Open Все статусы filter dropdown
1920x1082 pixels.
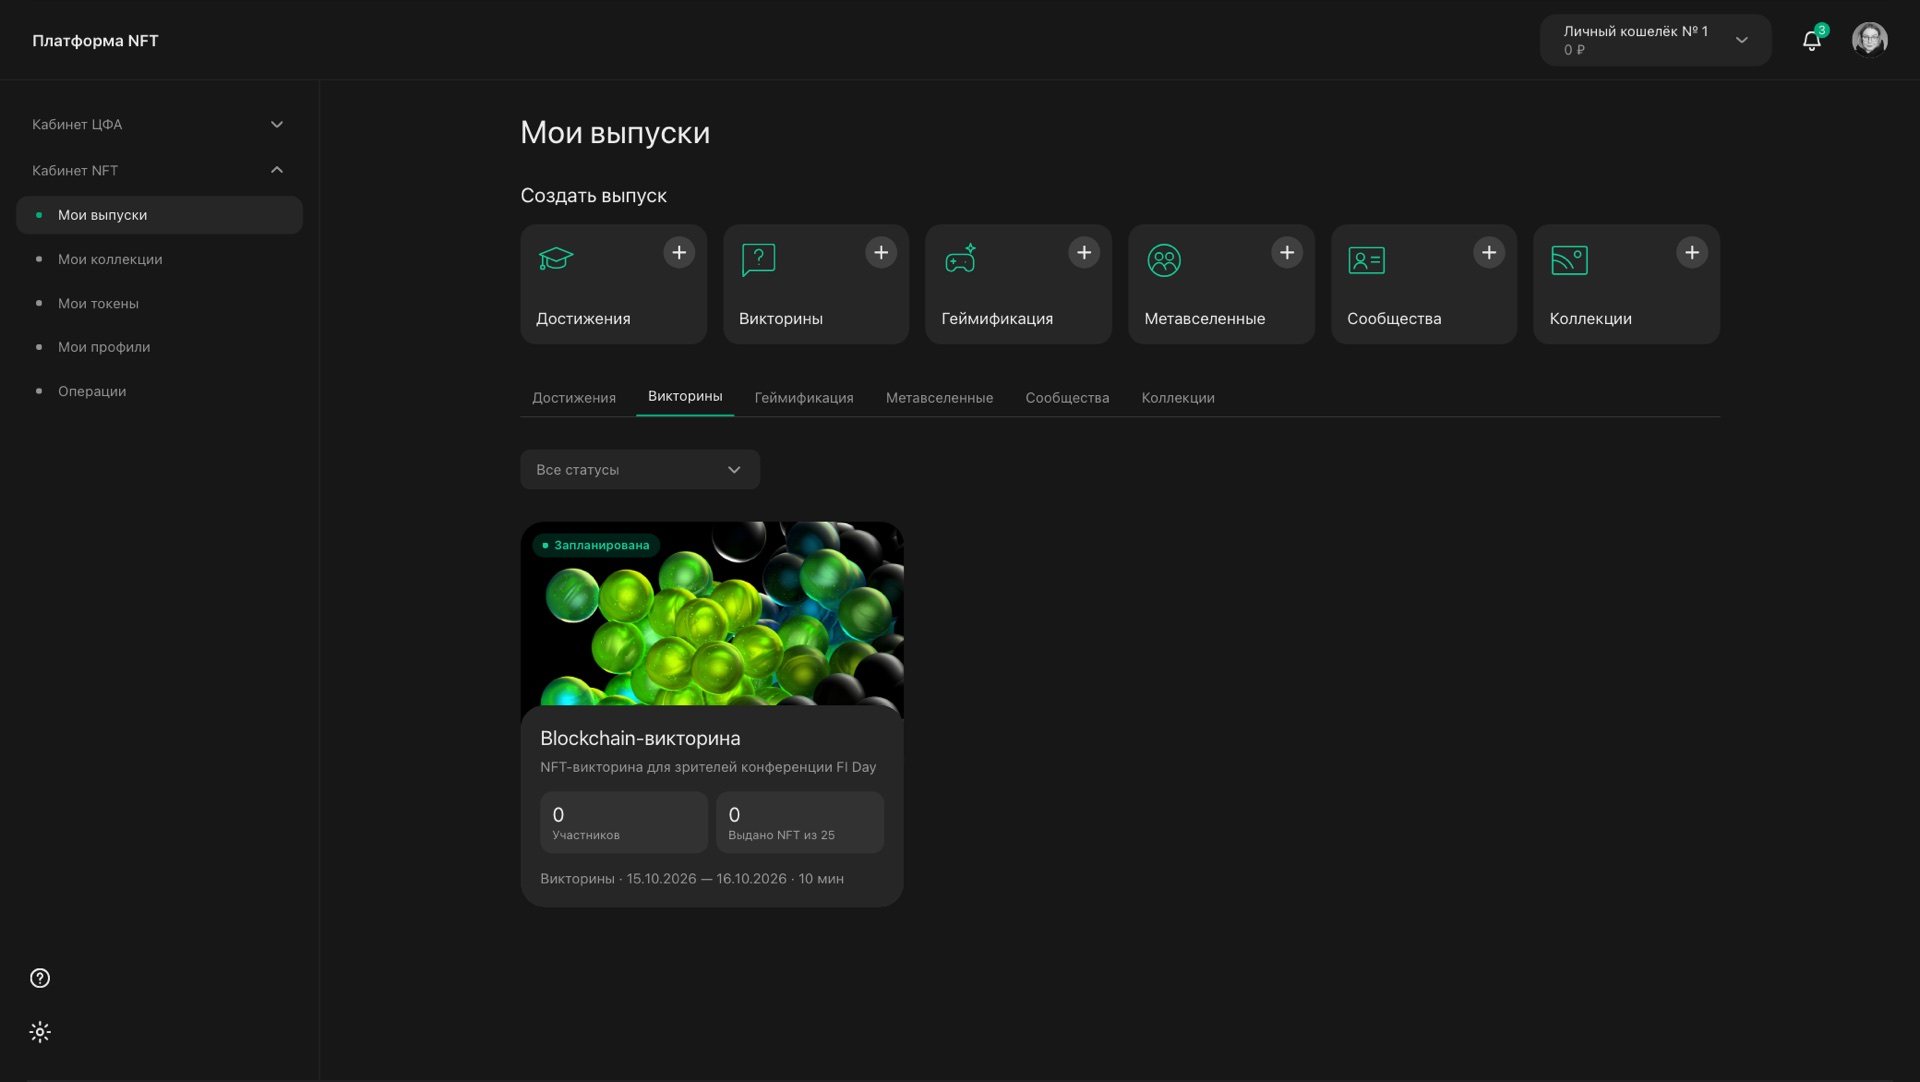click(x=640, y=470)
